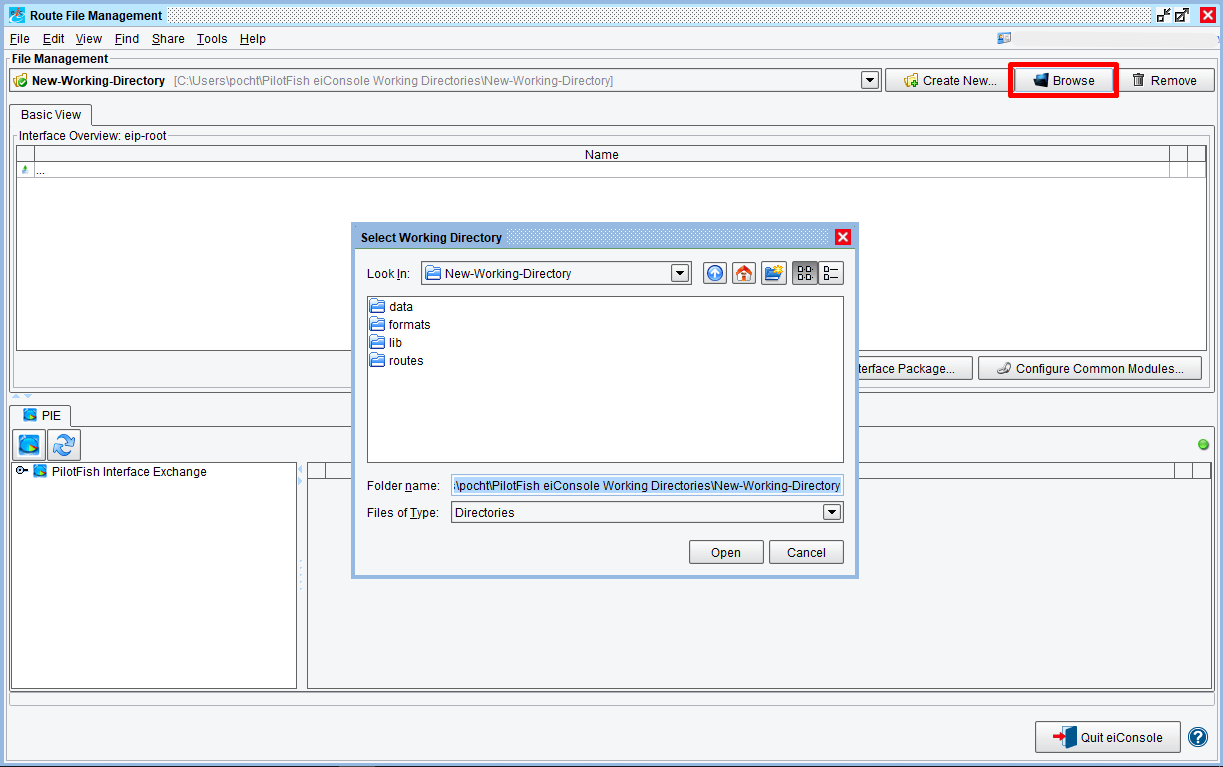Close the Select Working Directory dialog
1223x767 pixels.
coord(843,237)
